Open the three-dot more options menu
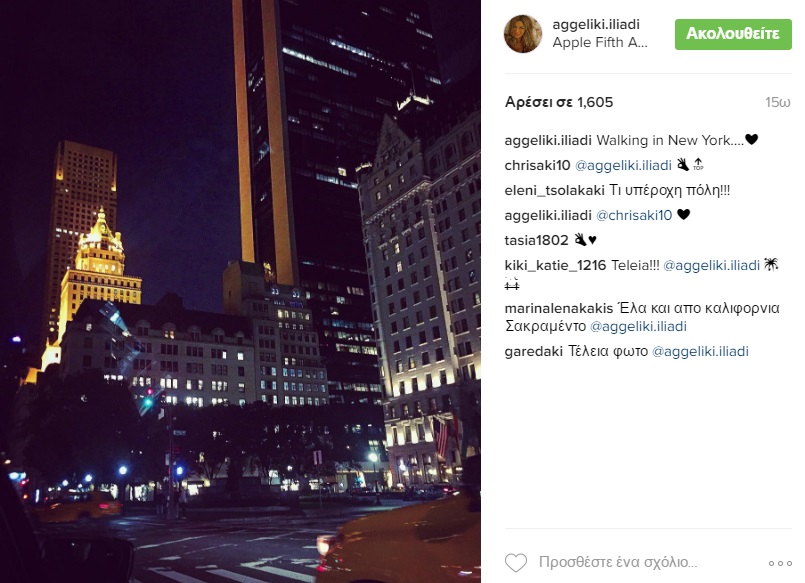 click(780, 563)
